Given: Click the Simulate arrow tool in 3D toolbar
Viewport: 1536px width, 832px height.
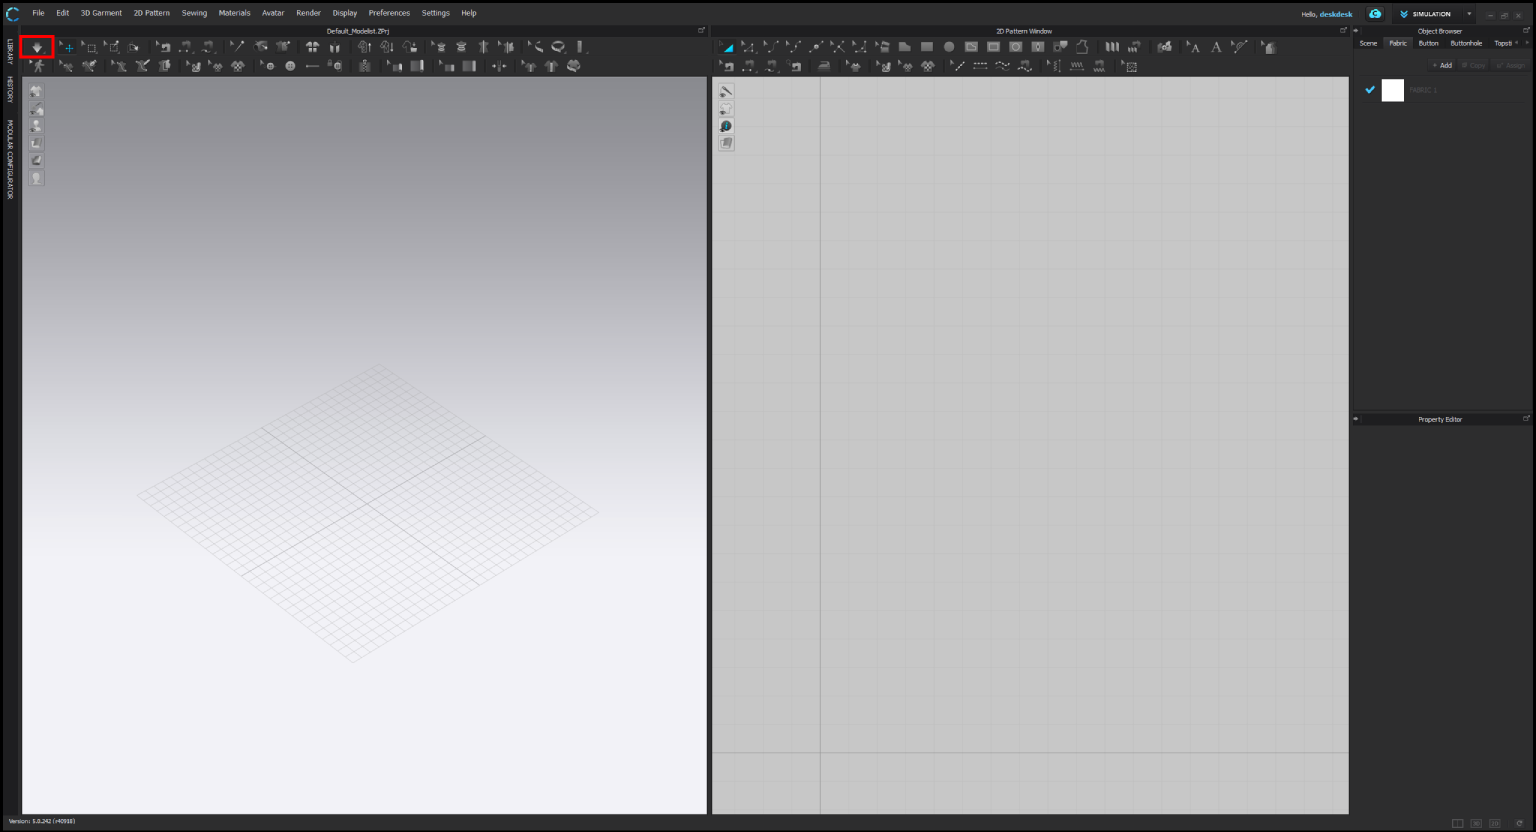Looking at the screenshot, I should pos(37,47).
